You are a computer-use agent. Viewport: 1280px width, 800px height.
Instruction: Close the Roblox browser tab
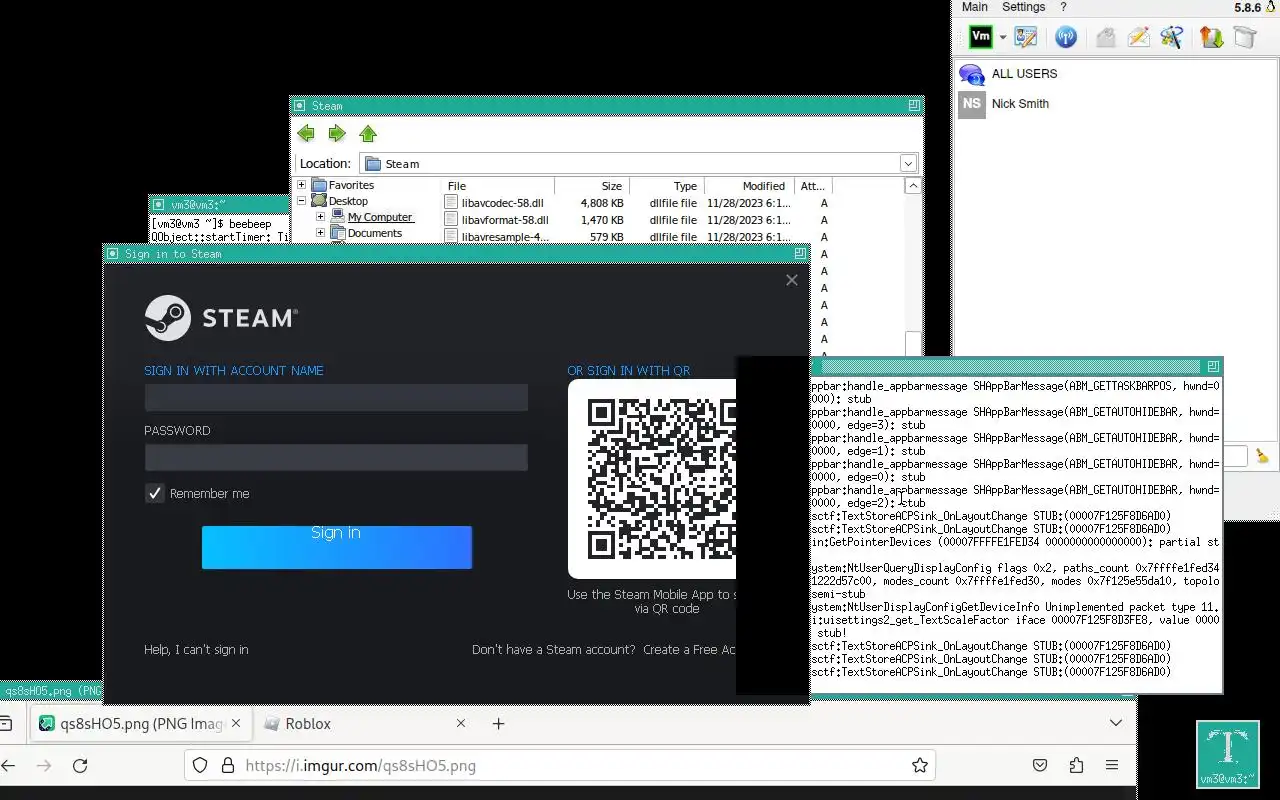click(461, 724)
